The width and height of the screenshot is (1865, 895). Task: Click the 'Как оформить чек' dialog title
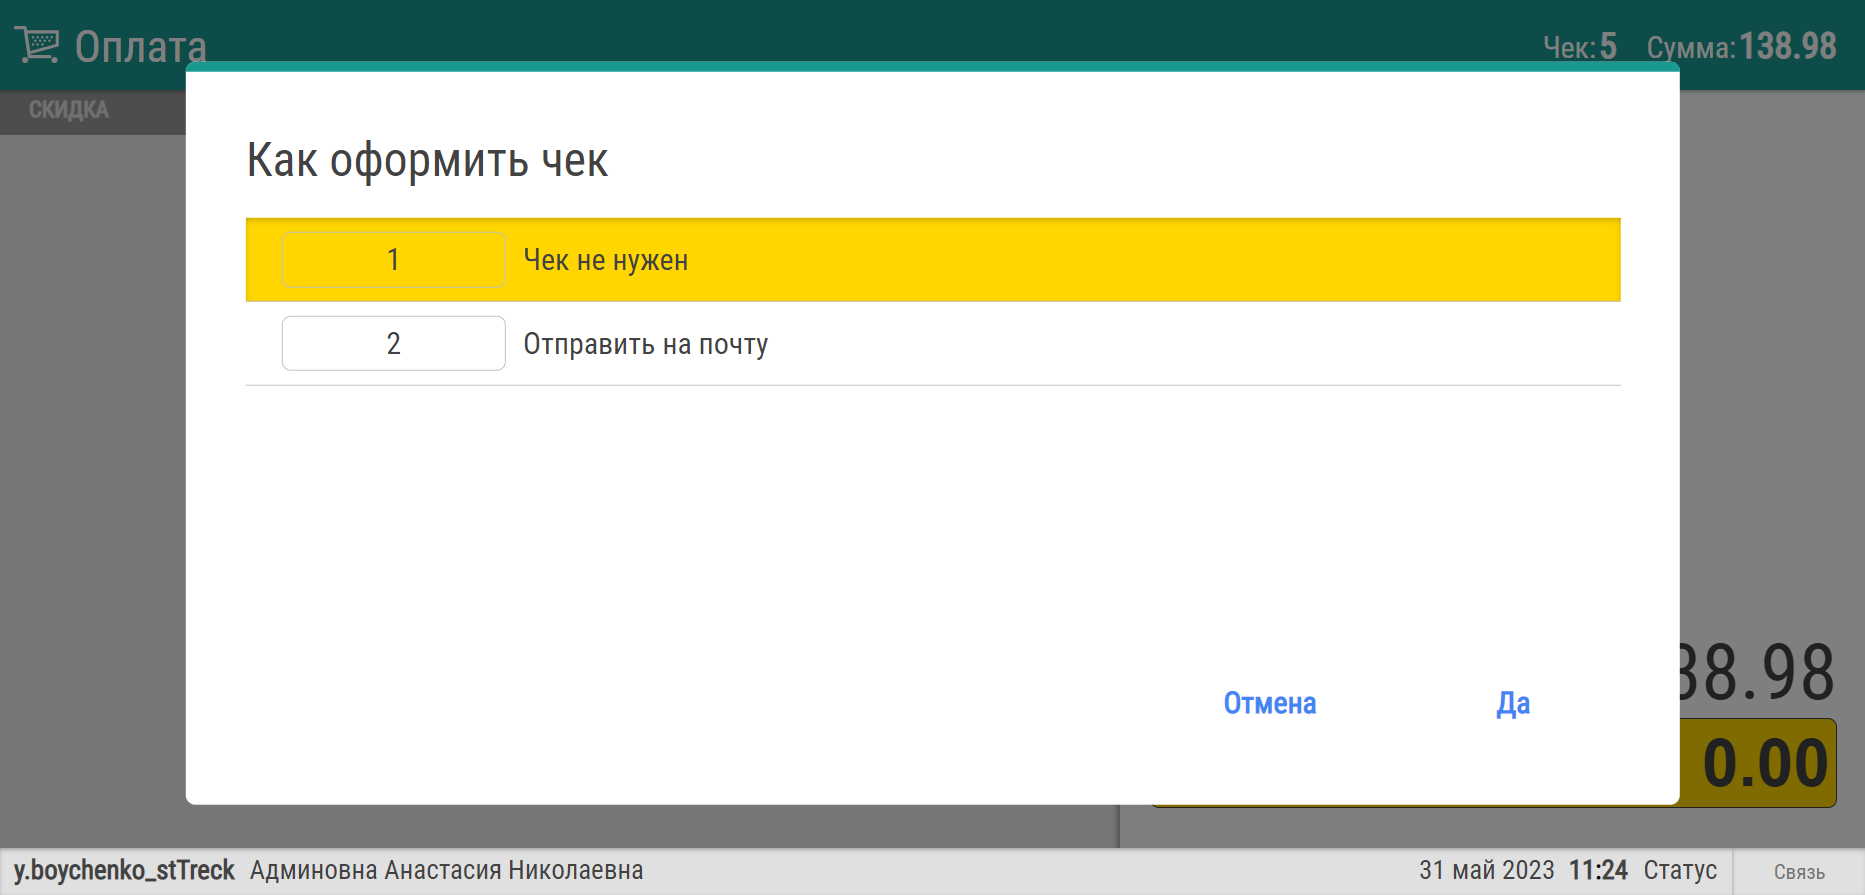[x=427, y=160]
